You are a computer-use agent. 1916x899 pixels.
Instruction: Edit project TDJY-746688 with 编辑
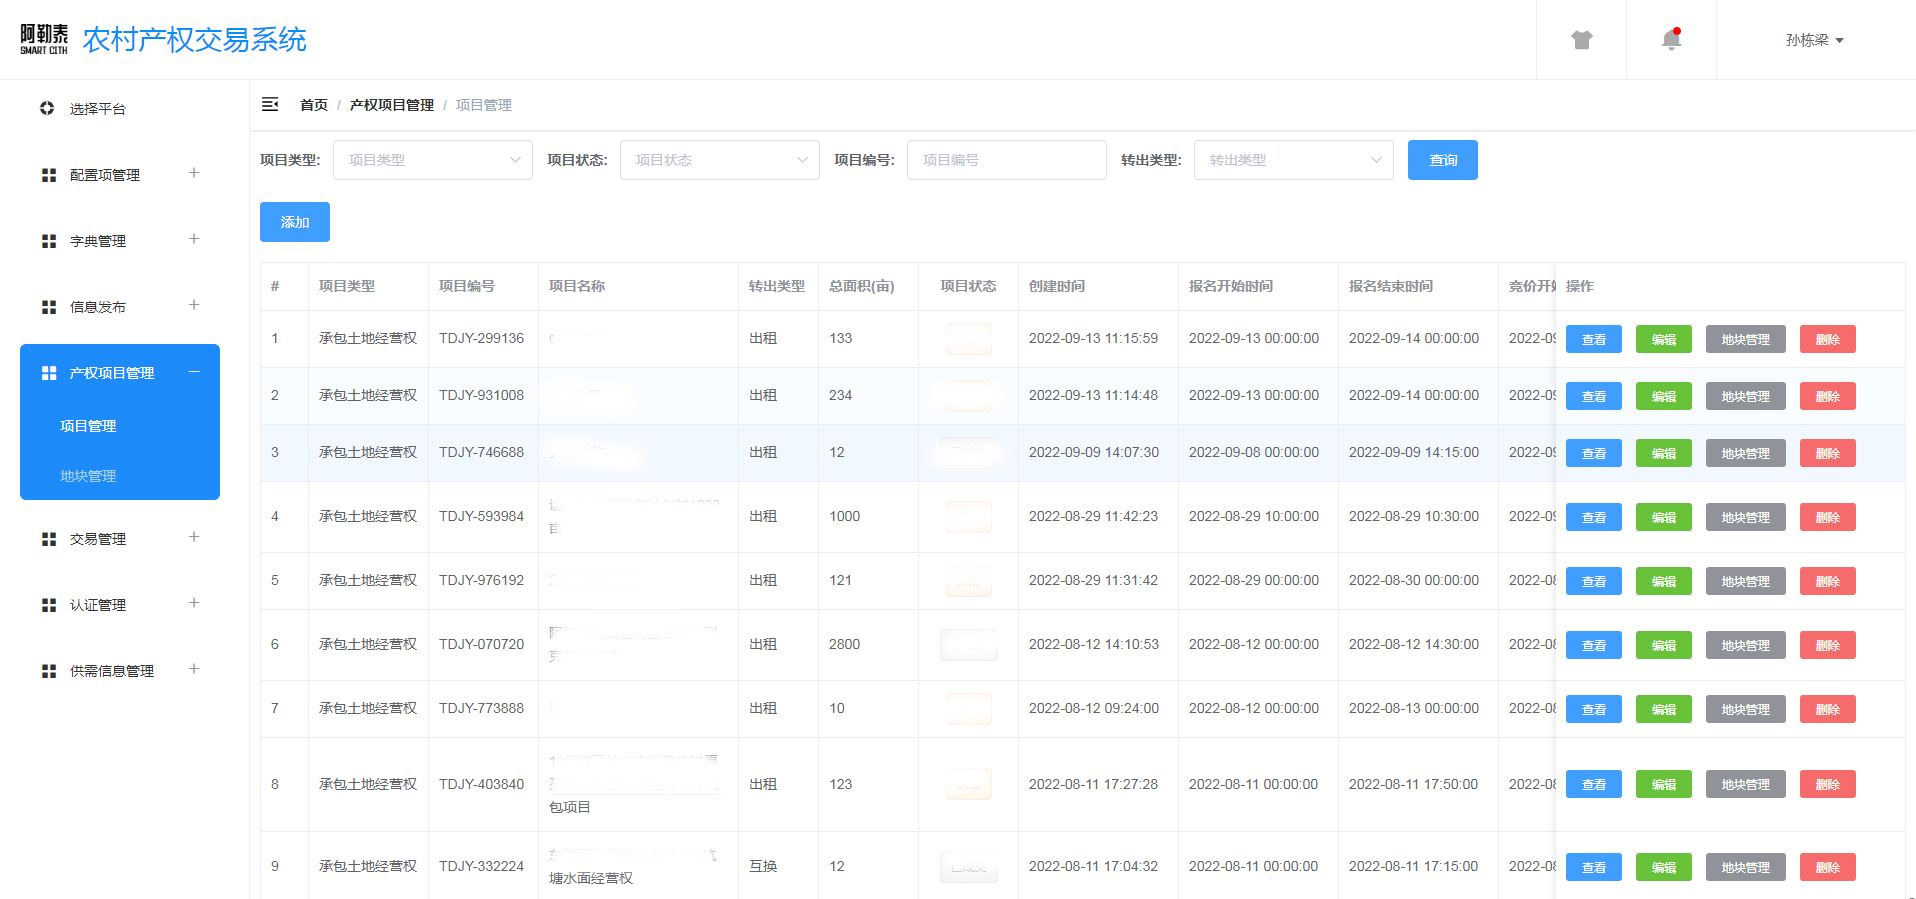coord(1664,453)
